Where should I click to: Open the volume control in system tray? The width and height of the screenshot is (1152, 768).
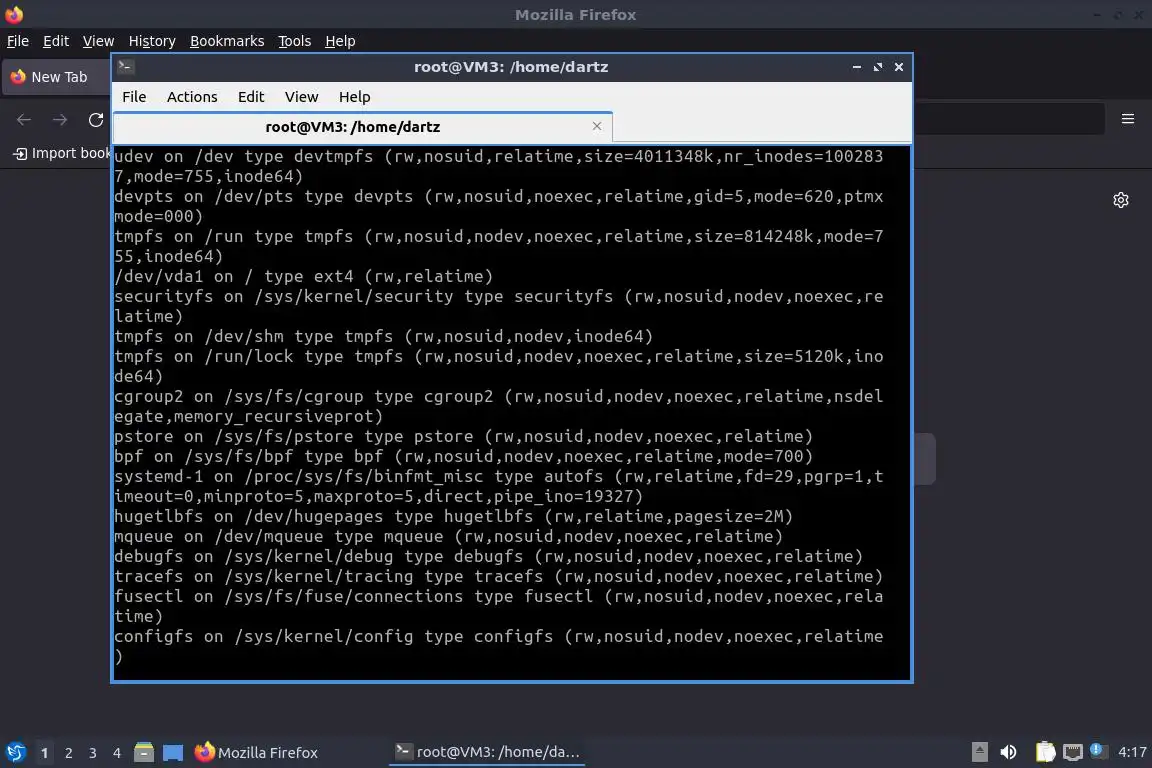pos(1009,752)
